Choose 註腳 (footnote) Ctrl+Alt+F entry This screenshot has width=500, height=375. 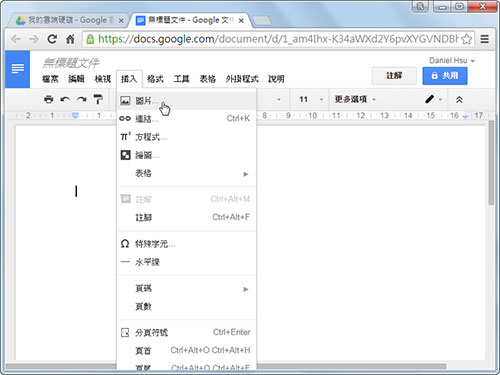pos(186,217)
